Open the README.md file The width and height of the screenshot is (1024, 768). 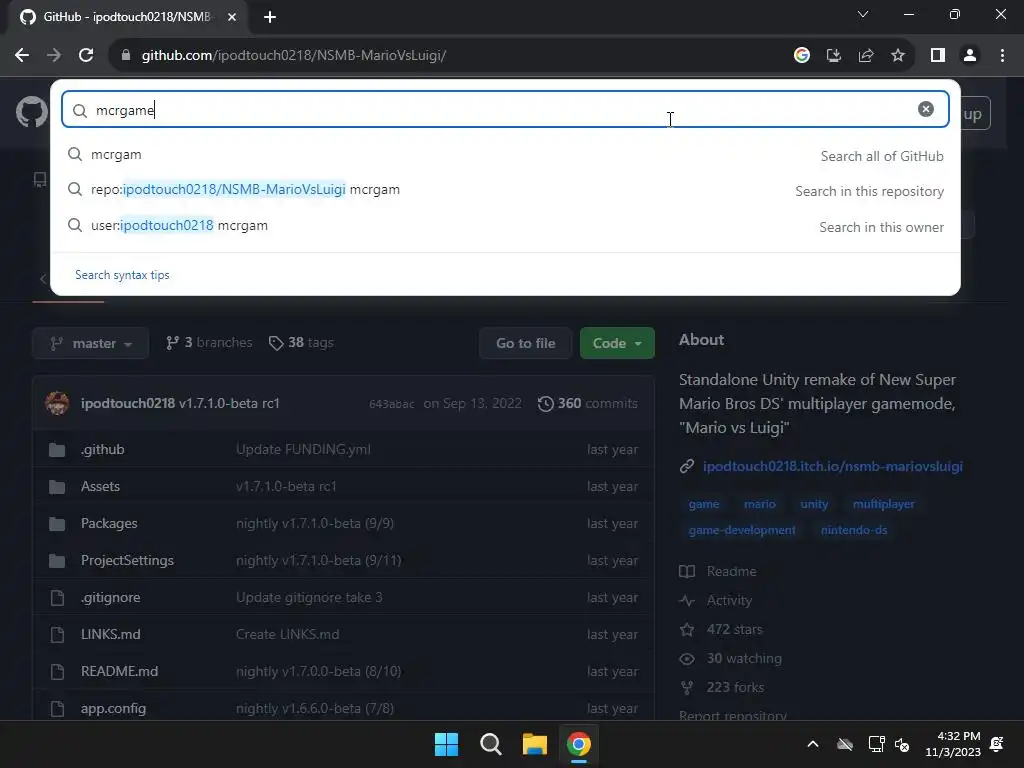120,671
